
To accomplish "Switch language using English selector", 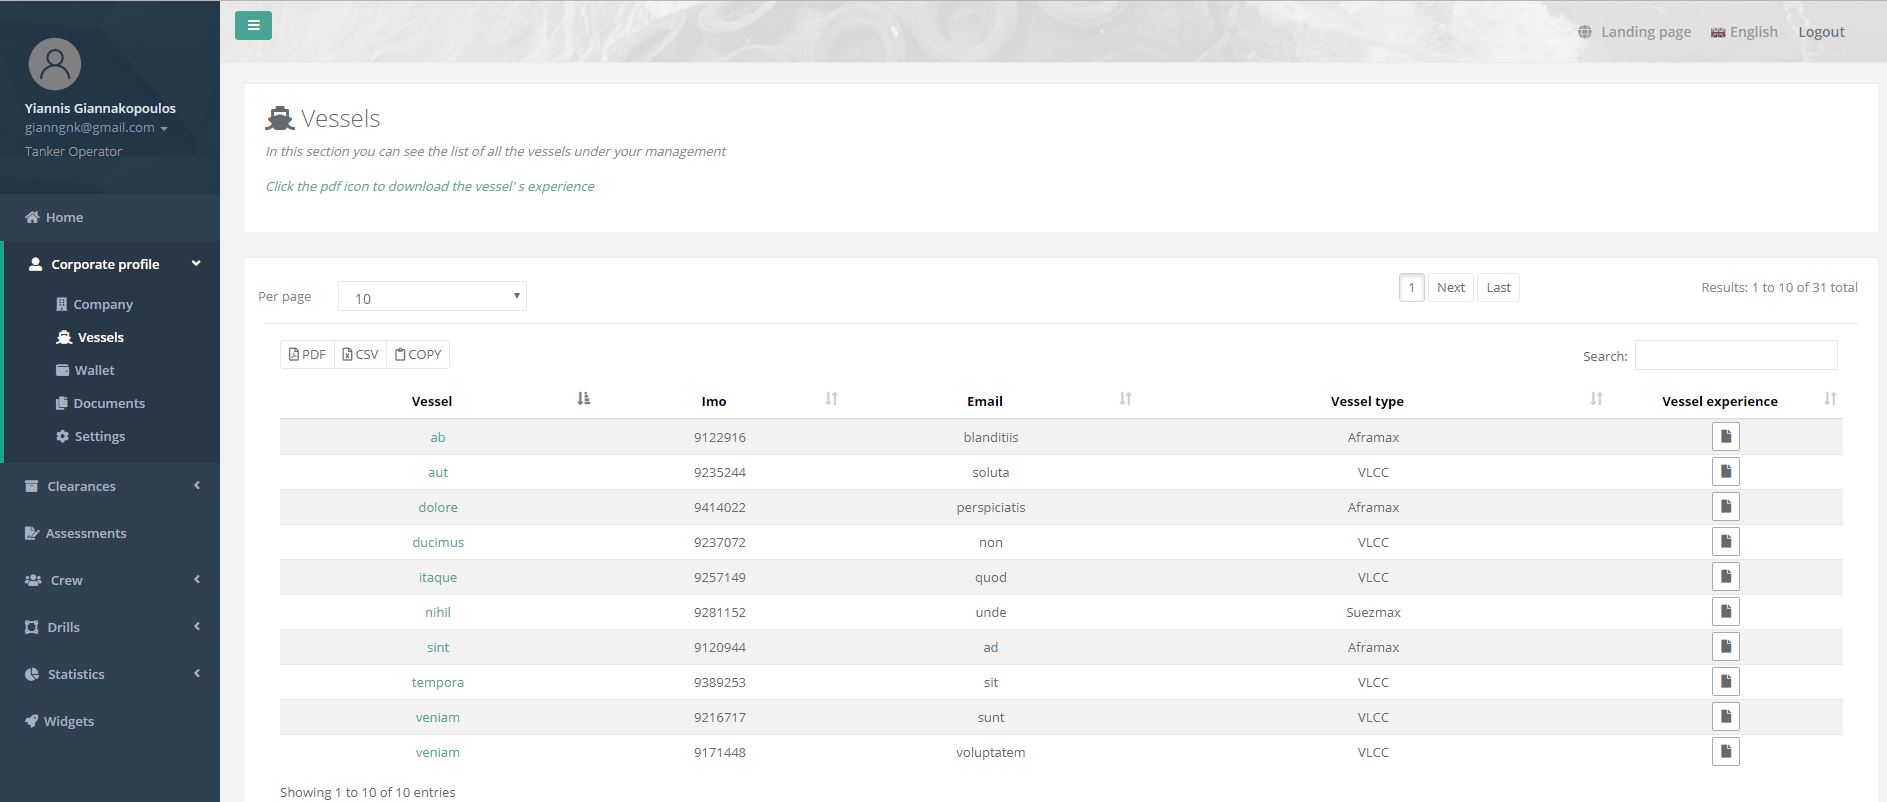I will [1744, 32].
